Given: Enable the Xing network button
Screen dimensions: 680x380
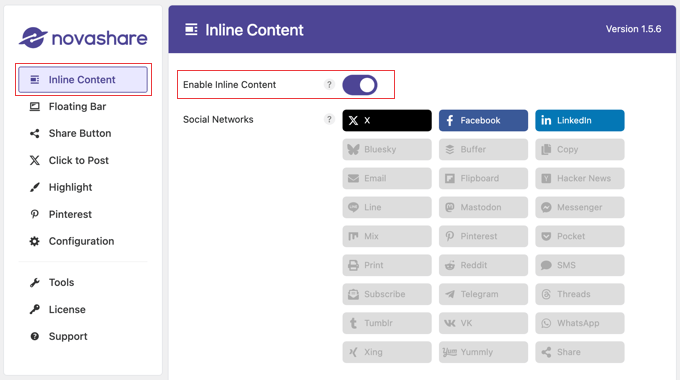Looking at the screenshot, I should [387, 352].
